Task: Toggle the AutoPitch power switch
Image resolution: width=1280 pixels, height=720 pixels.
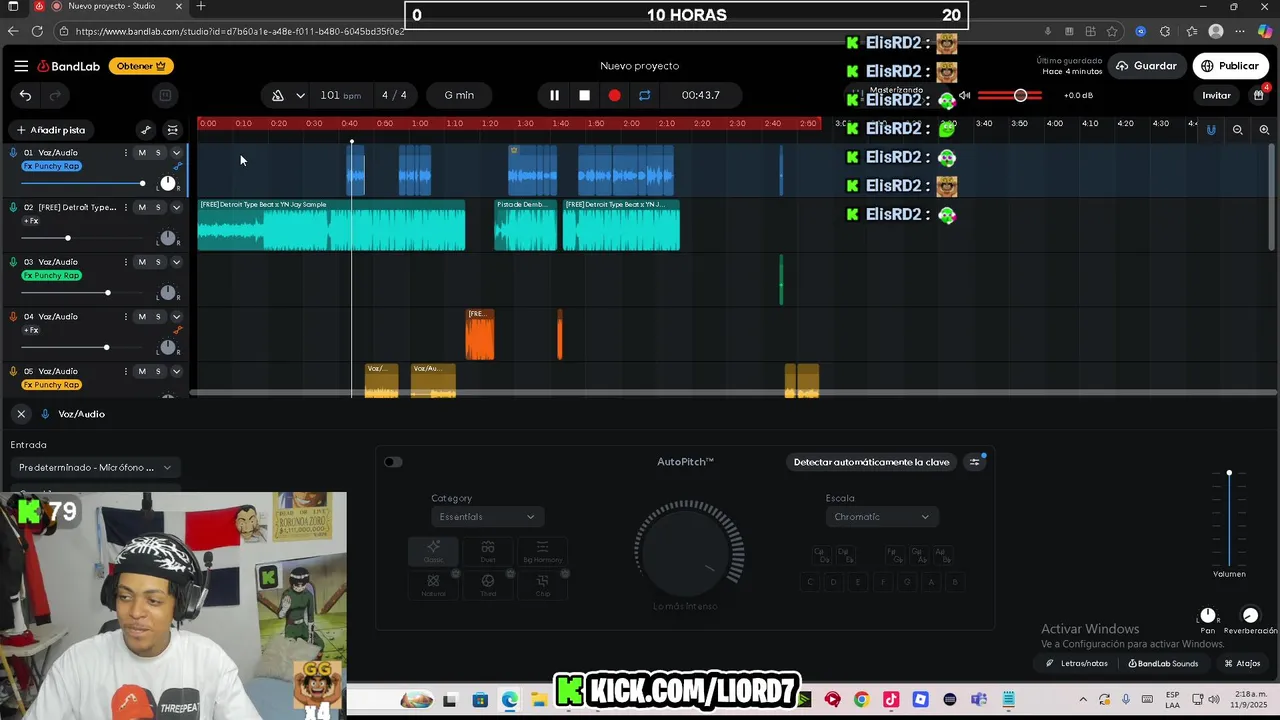Action: 393,462
